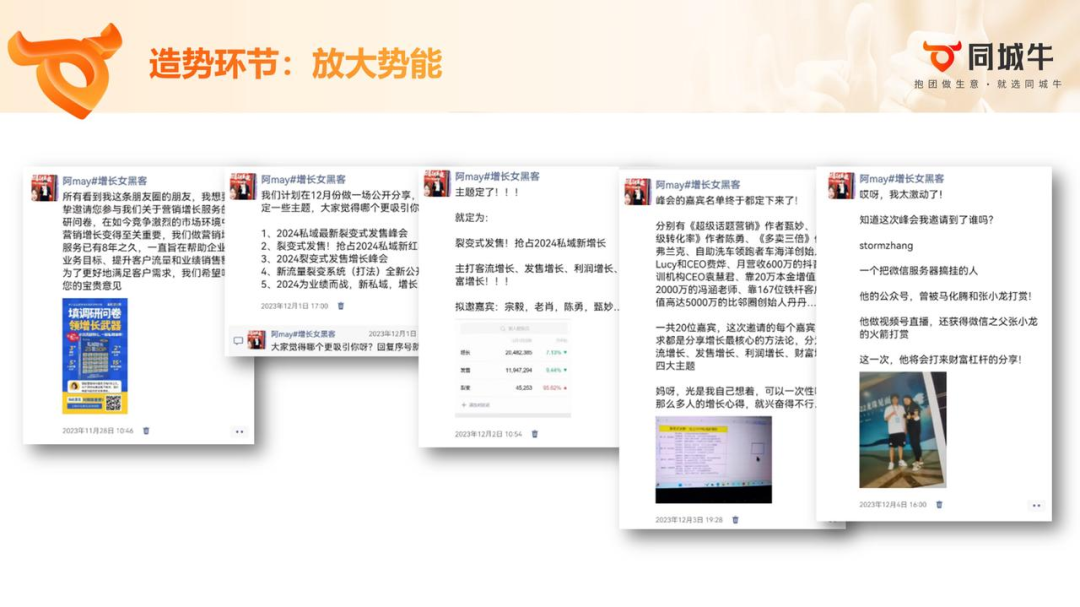Click the avatar on the 12月份公开分享 post
Image resolution: width=1080 pixels, height=607 pixels.
pyautogui.click(x=242, y=186)
